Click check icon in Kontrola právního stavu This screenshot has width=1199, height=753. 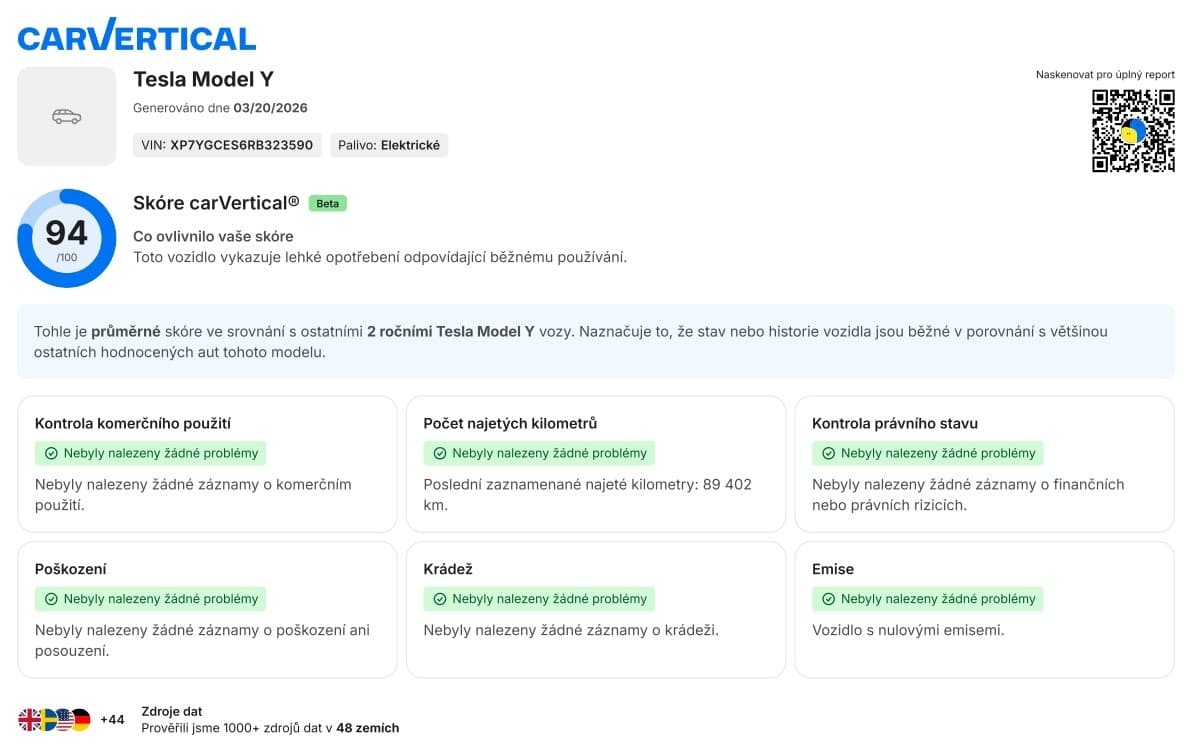coord(828,453)
